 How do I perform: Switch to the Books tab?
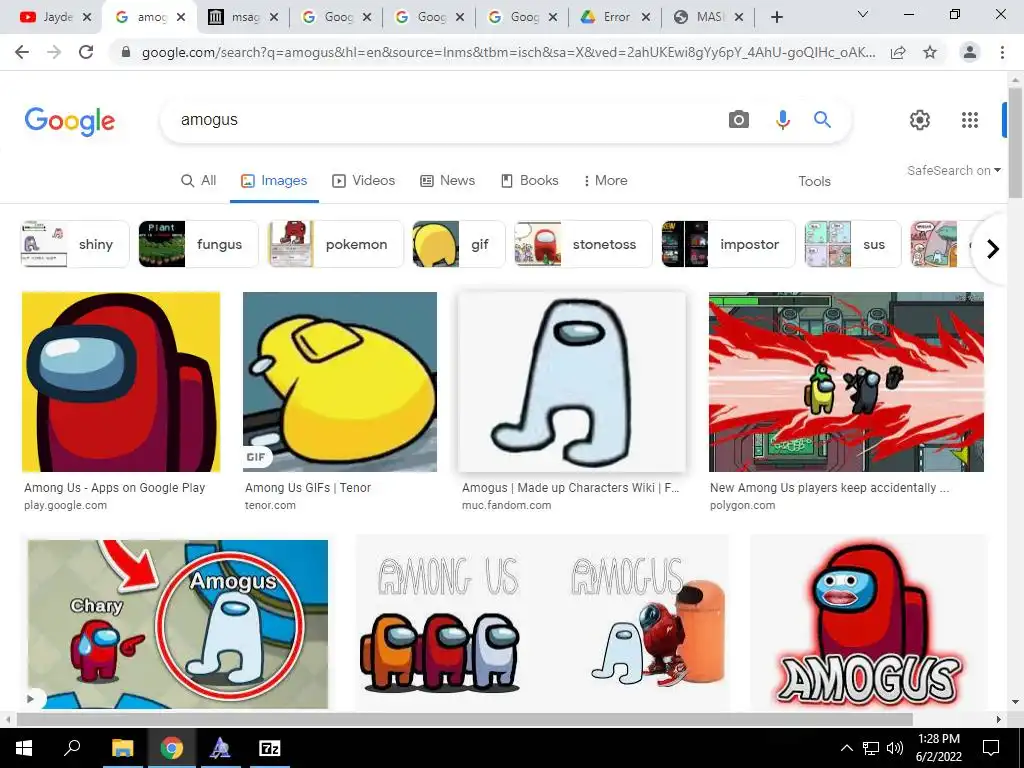tap(530, 180)
